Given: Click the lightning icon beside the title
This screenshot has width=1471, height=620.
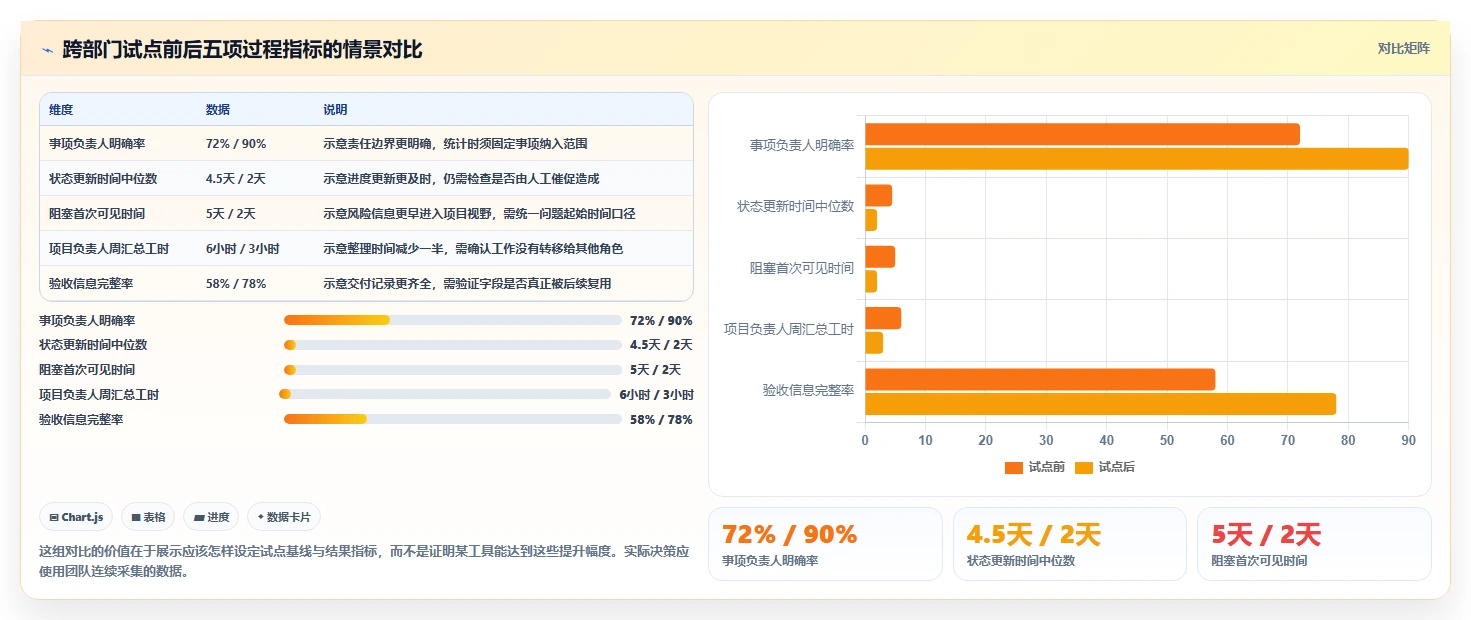Looking at the screenshot, I should [x=47, y=50].
